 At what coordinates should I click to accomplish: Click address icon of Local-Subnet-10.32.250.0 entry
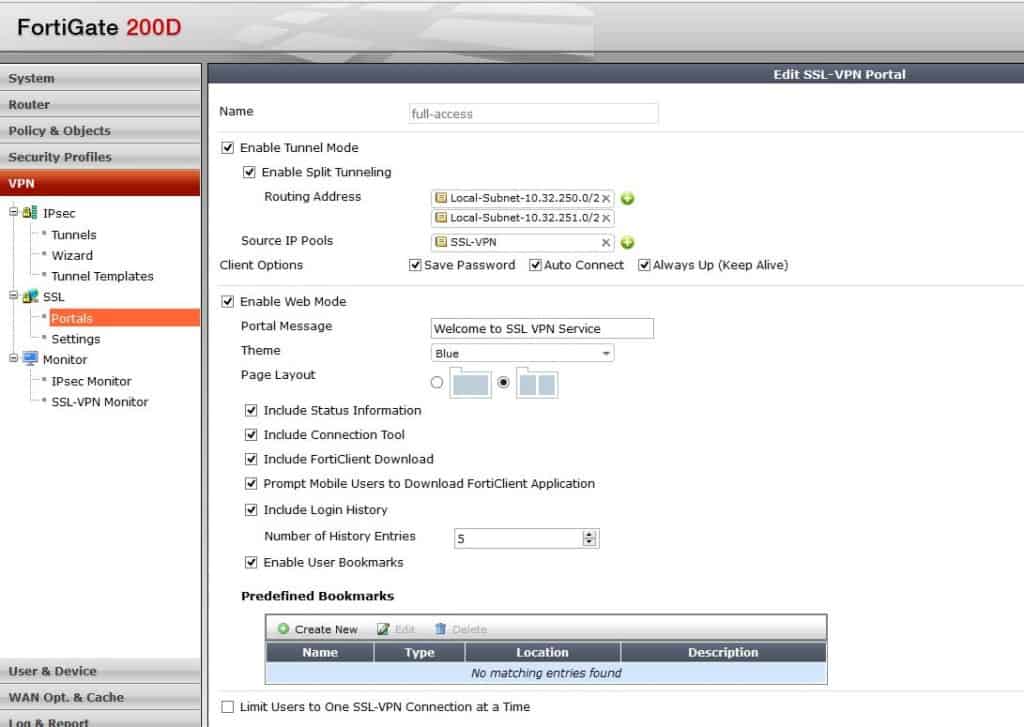[441, 197]
